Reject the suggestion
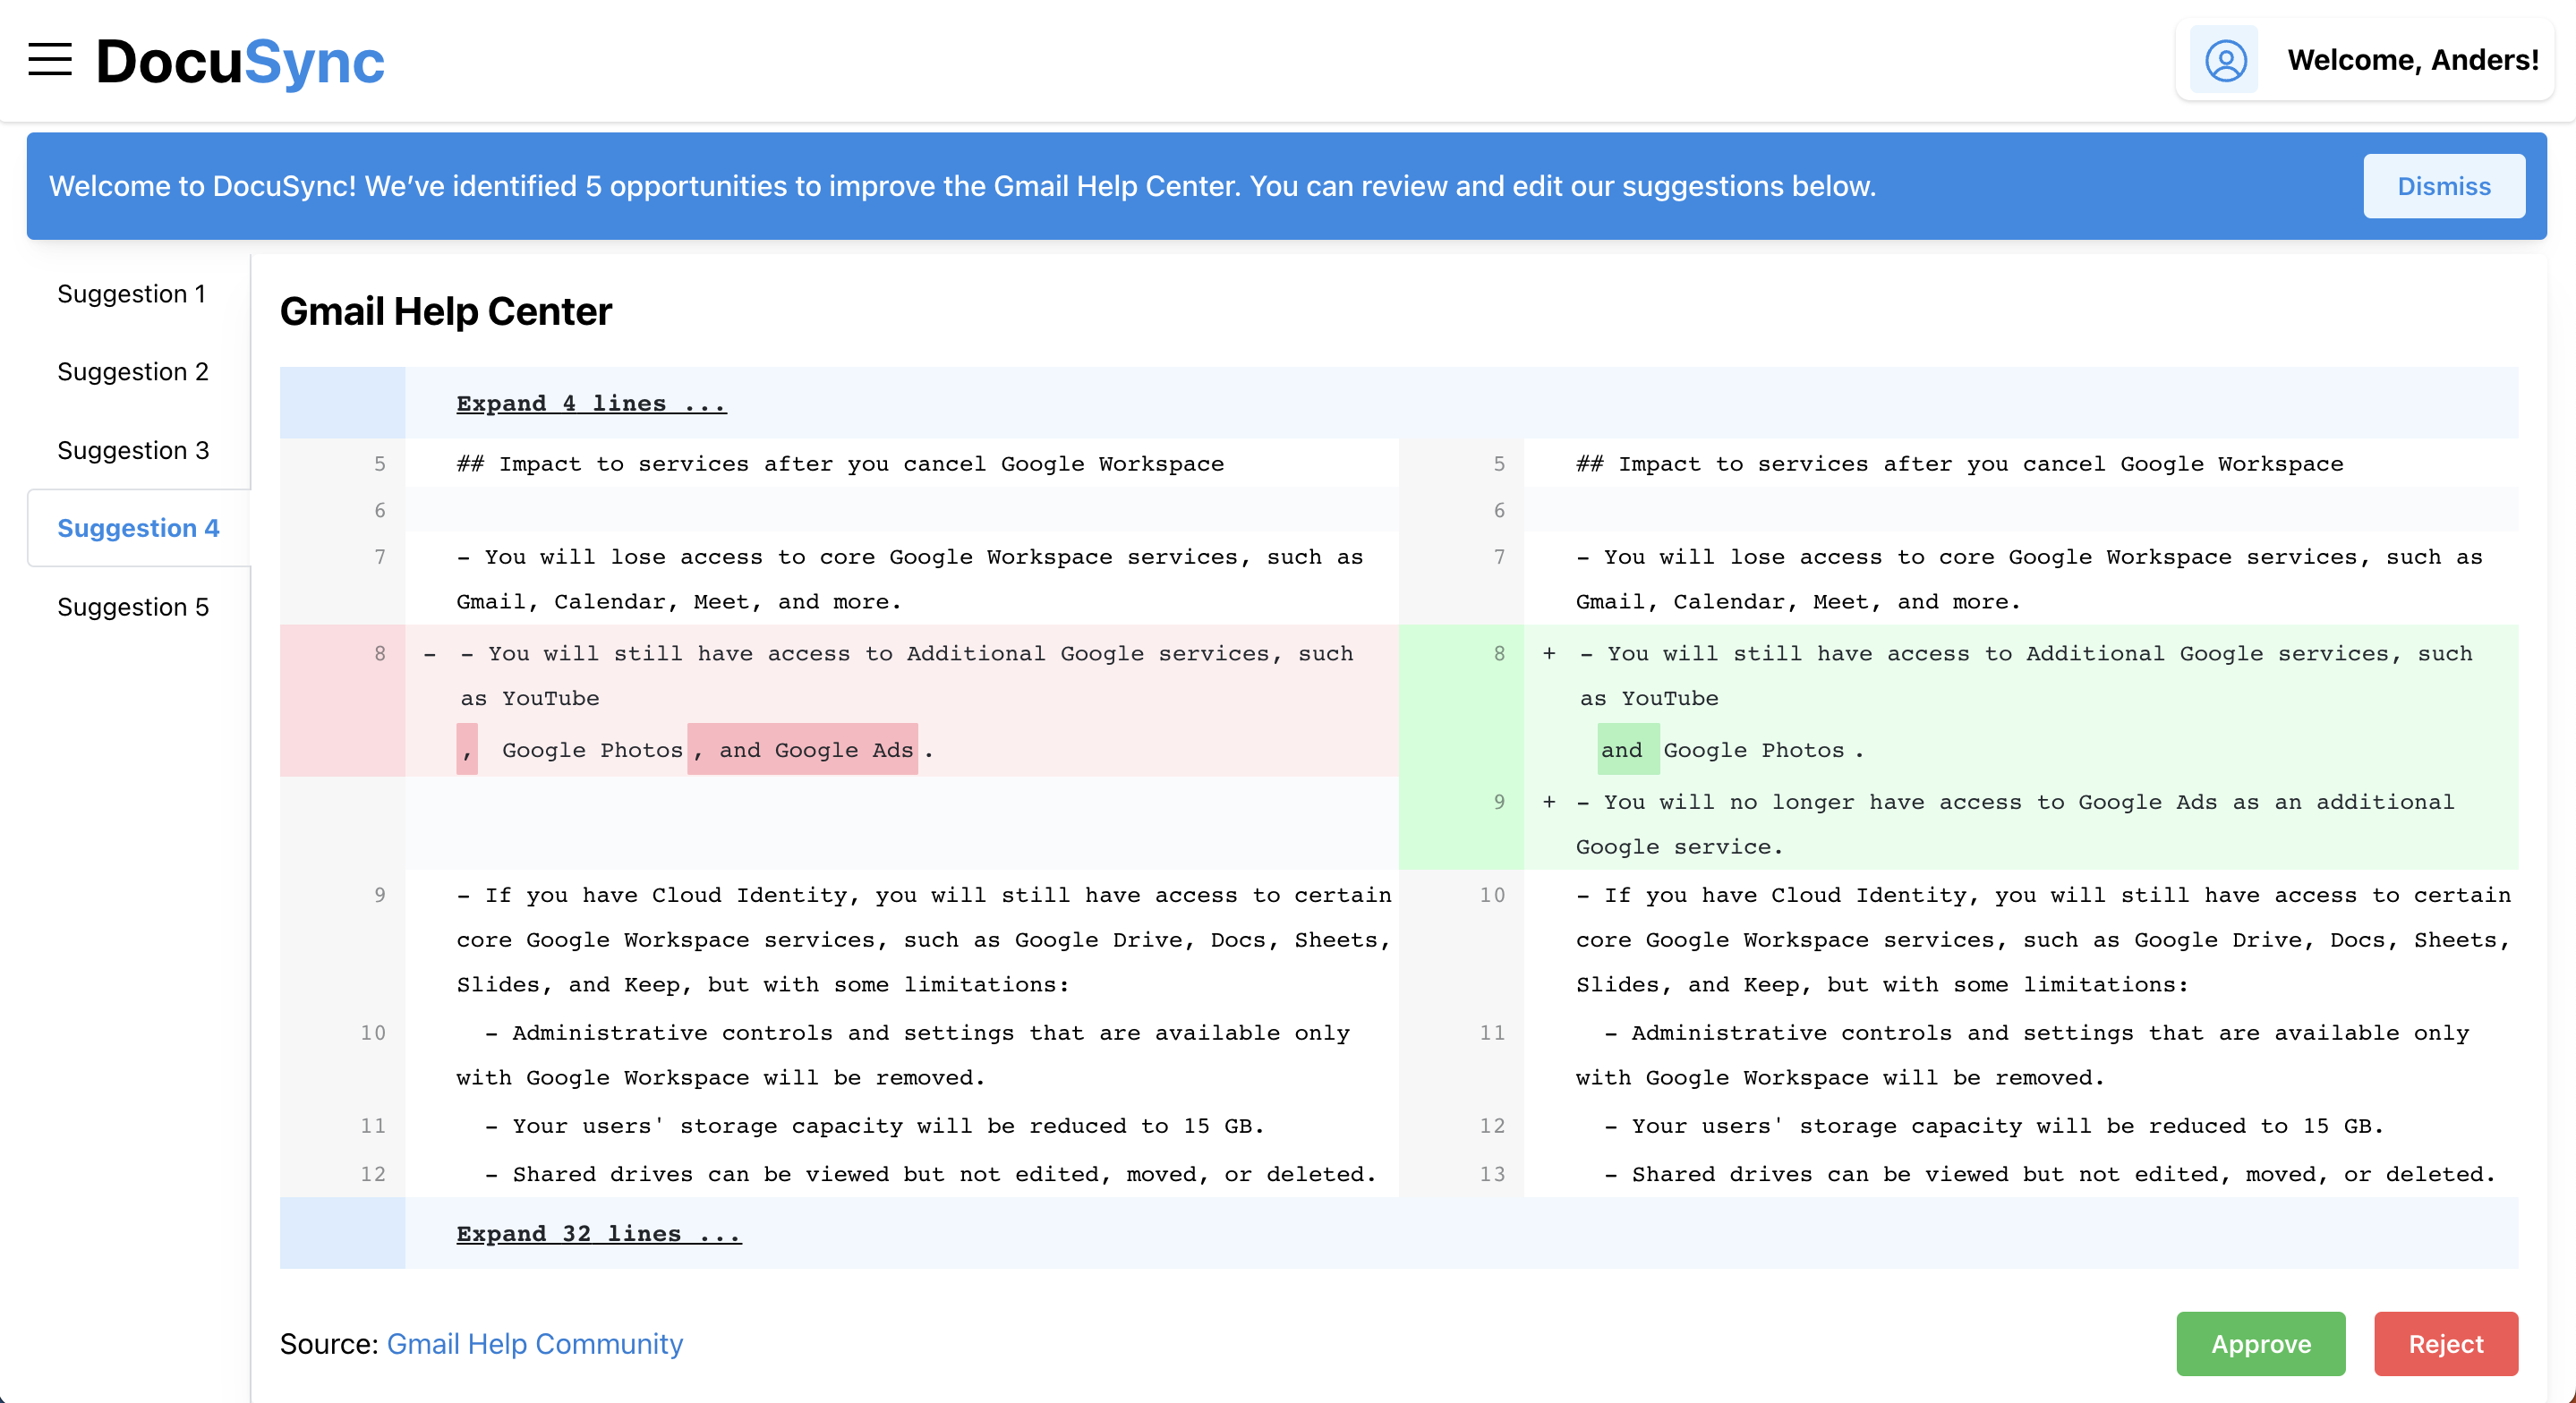 (2446, 1344)
